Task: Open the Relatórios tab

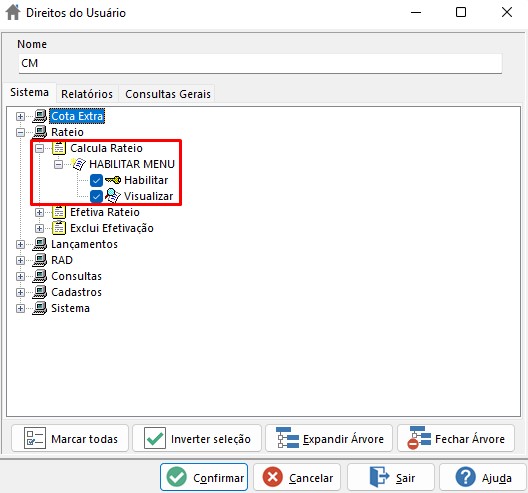Action: (87, 94)
